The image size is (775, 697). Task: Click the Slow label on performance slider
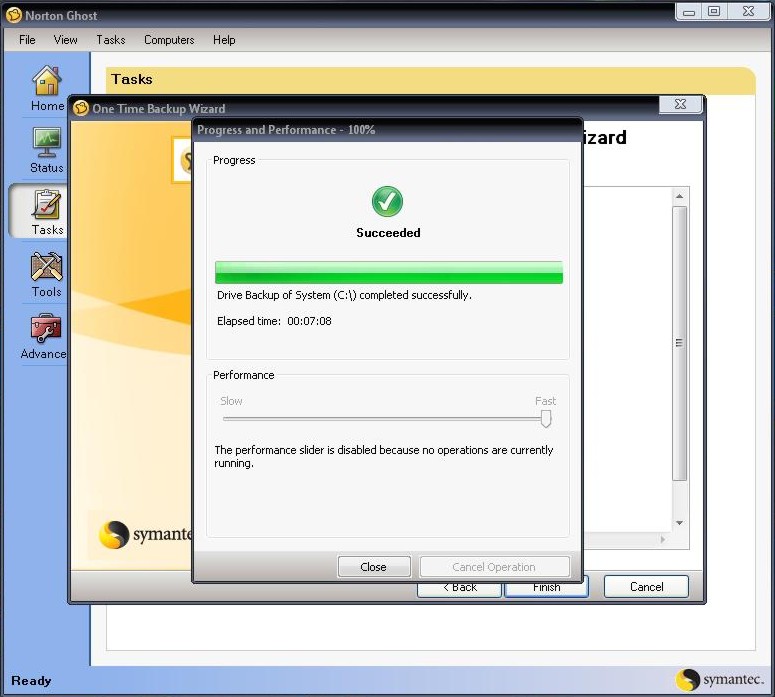pos(231,401)
